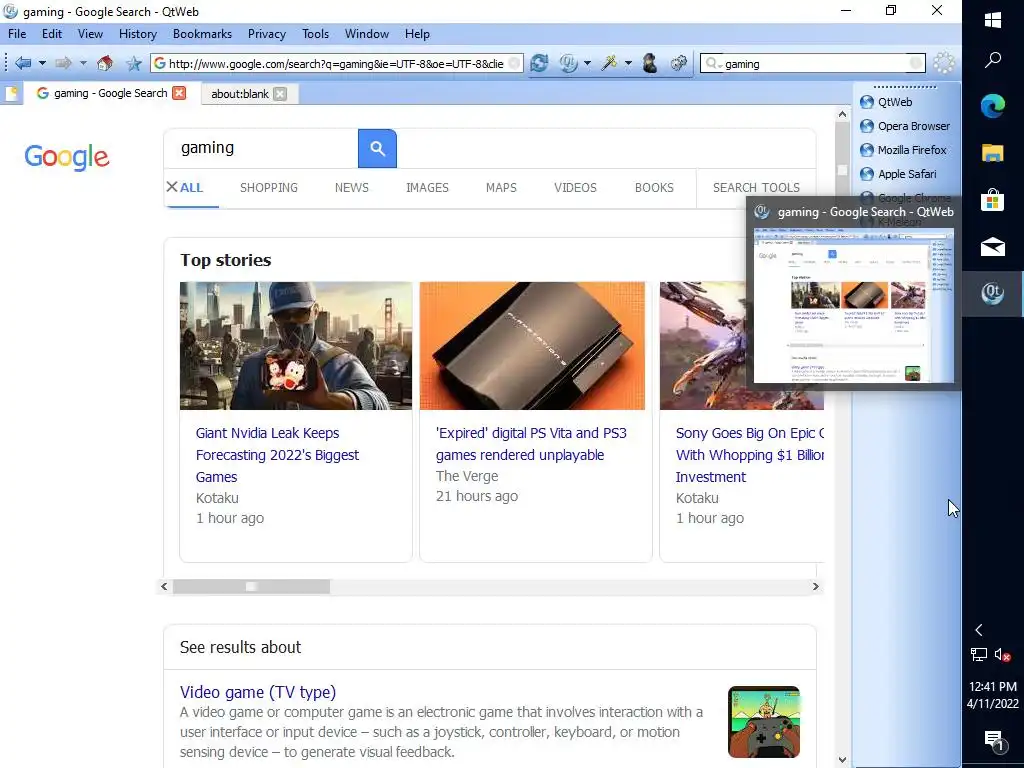Image resolution: width=1024 pixels, height=768 pixels.
Task: Close the about:blank tab
Action: click(x=280, y=94)
